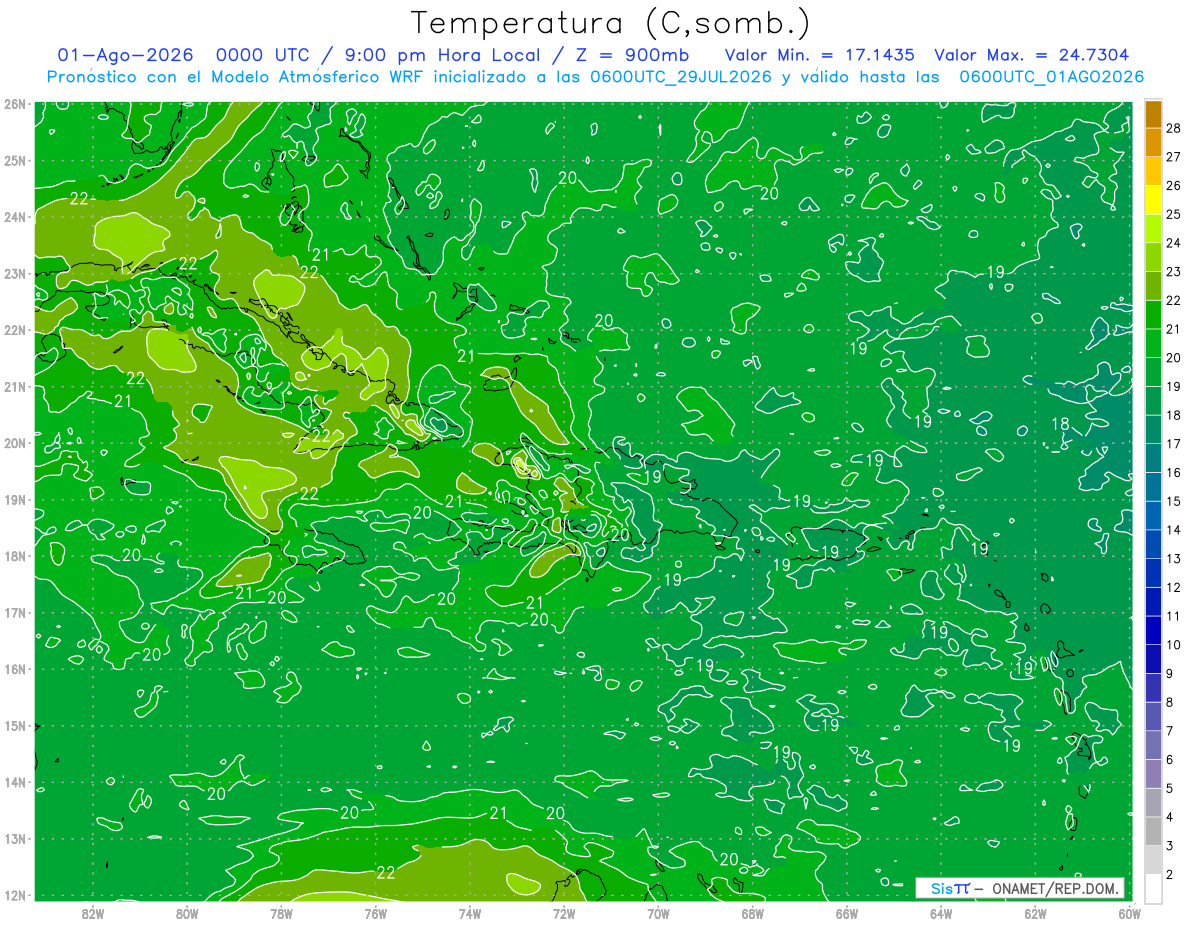Click the white swatch below label 2
Screen dimensions: 1200x927
pos(1153,888)
